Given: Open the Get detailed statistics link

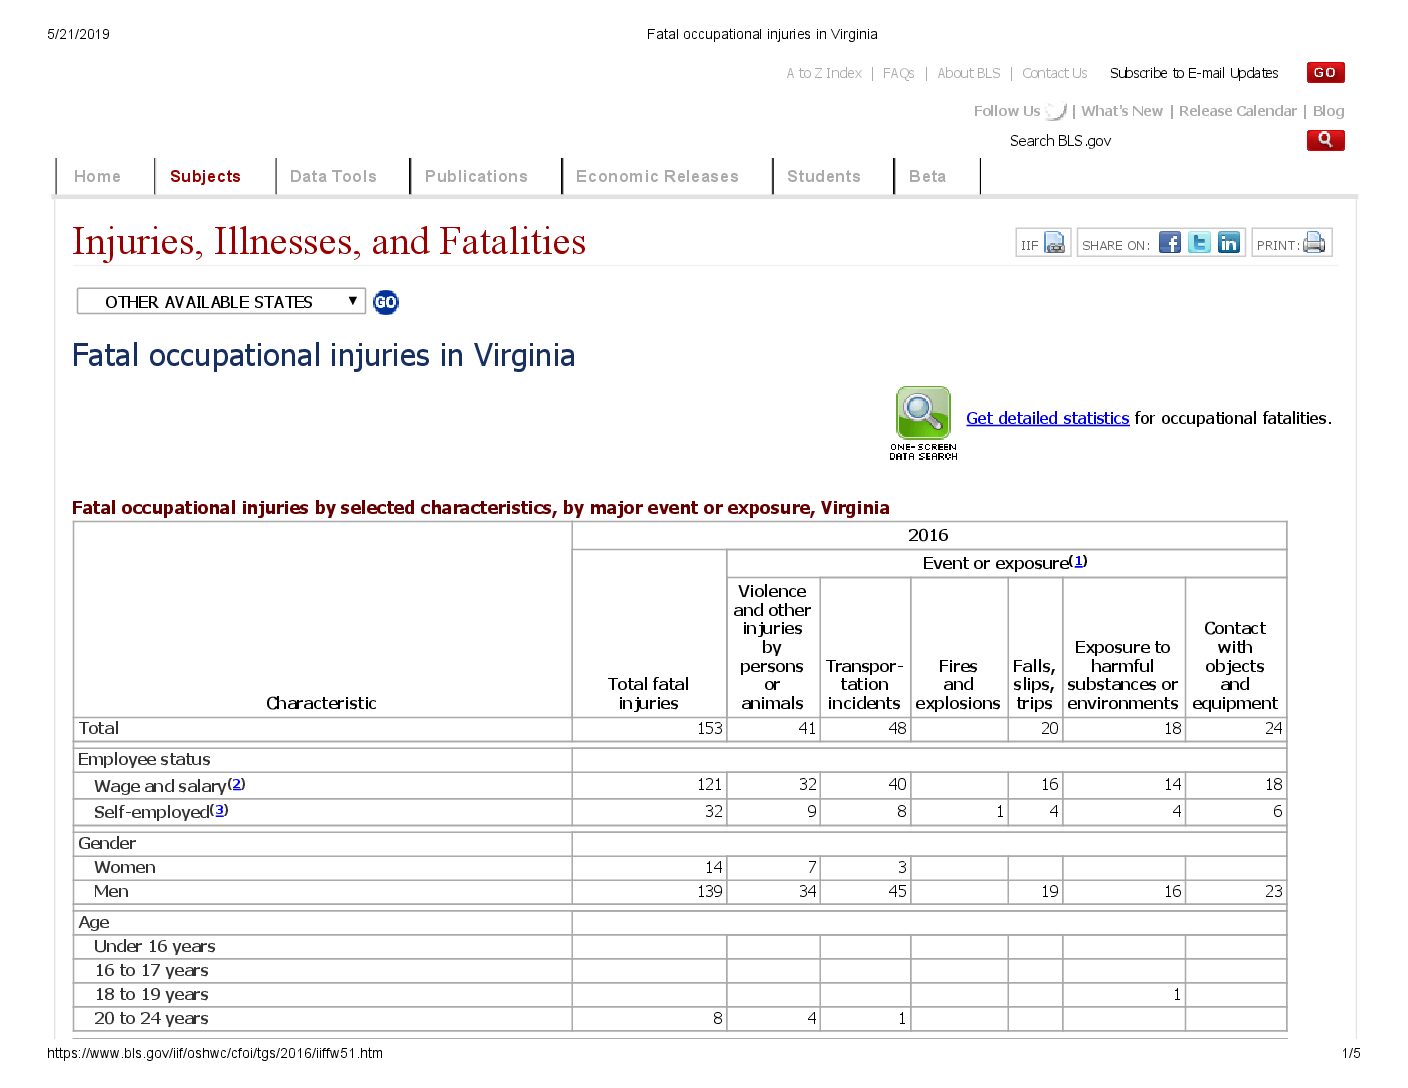Looking at the screenshot, I should 1047,418.
